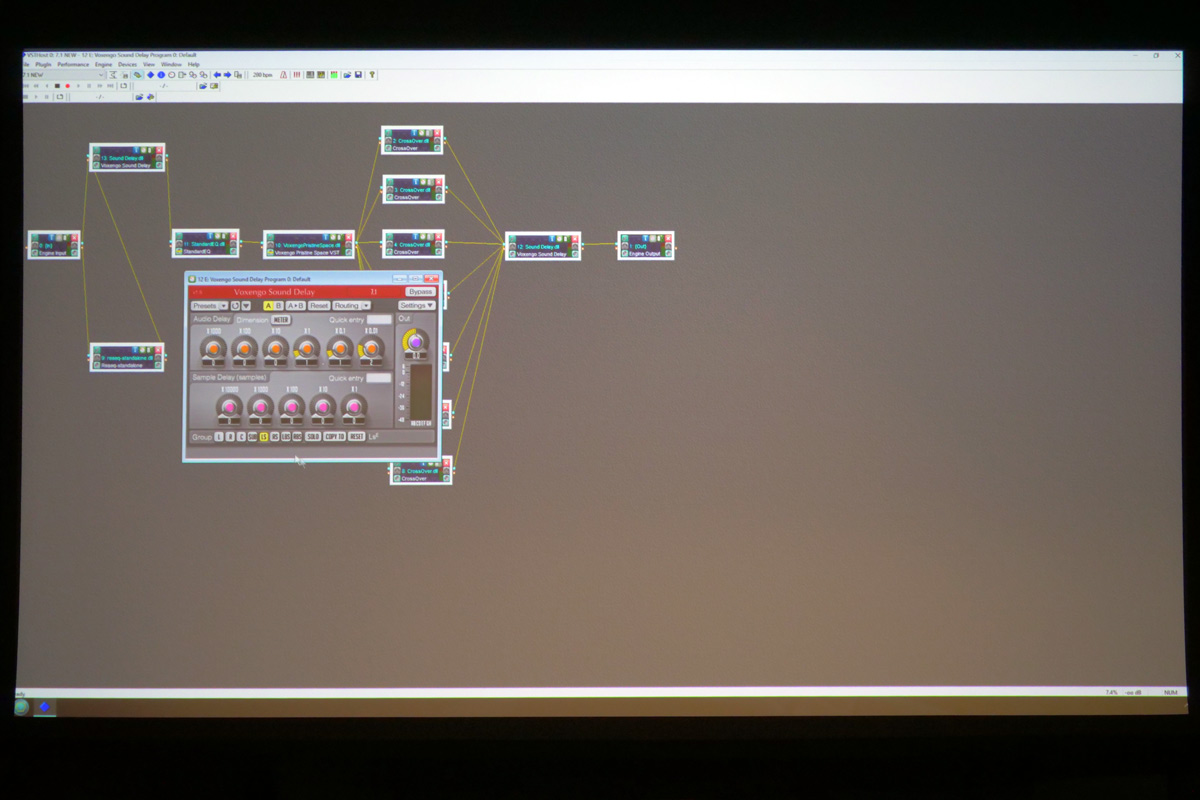The image size is (1200, 800).
Task: Click the 200 bpm tempo field
Action: coord(262,75)
